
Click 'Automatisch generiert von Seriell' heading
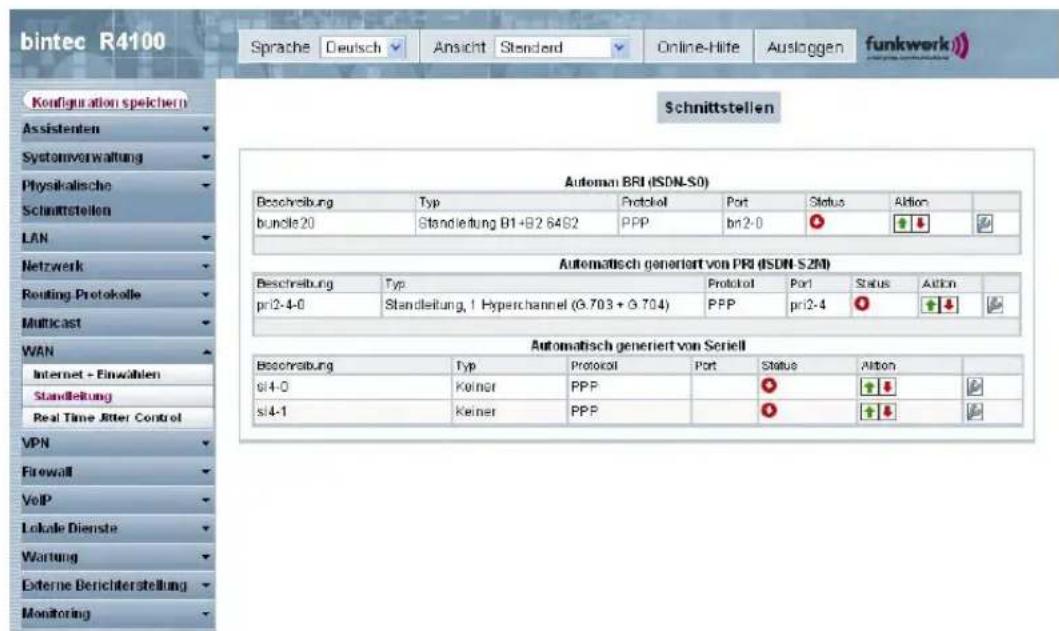pos(638,346)
